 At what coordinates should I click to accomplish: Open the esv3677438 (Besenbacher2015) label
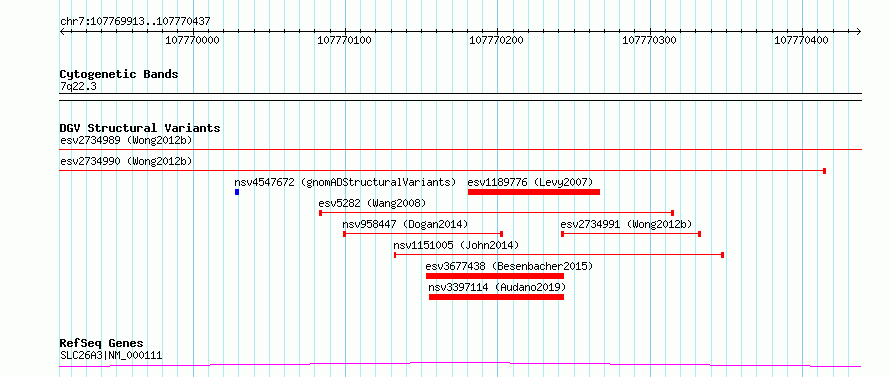(509, 266)
